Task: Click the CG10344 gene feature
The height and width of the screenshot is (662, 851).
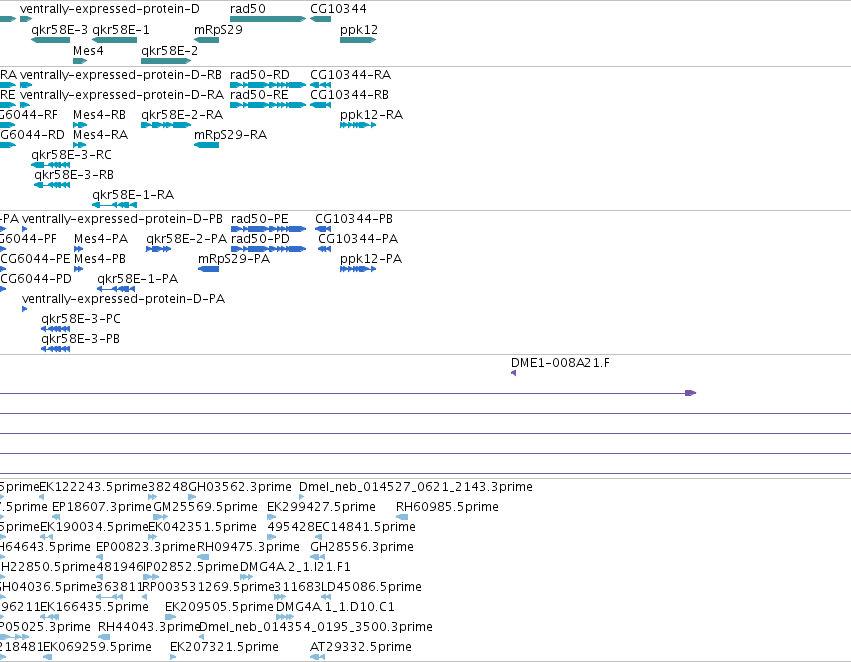Action: tap(320, 19)
